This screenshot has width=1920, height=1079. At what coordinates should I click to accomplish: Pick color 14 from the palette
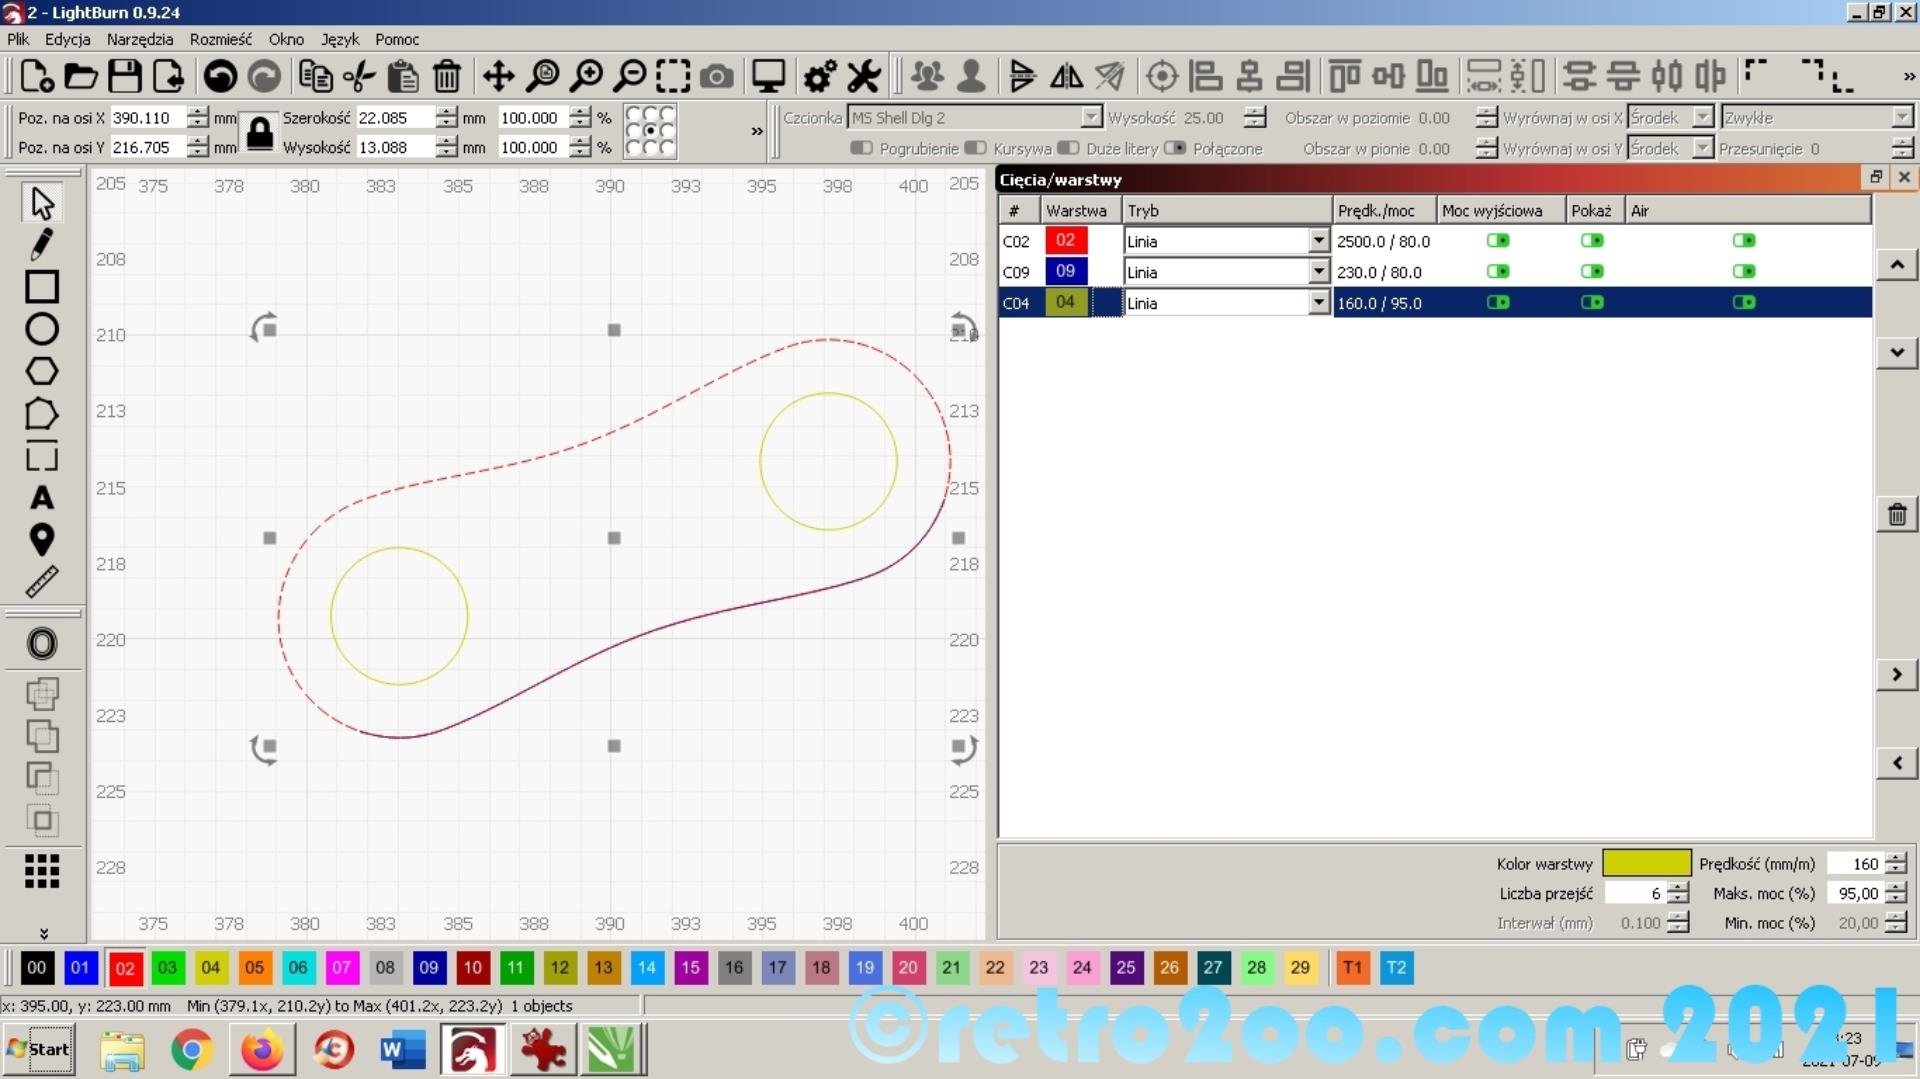[x=647, y=967]
